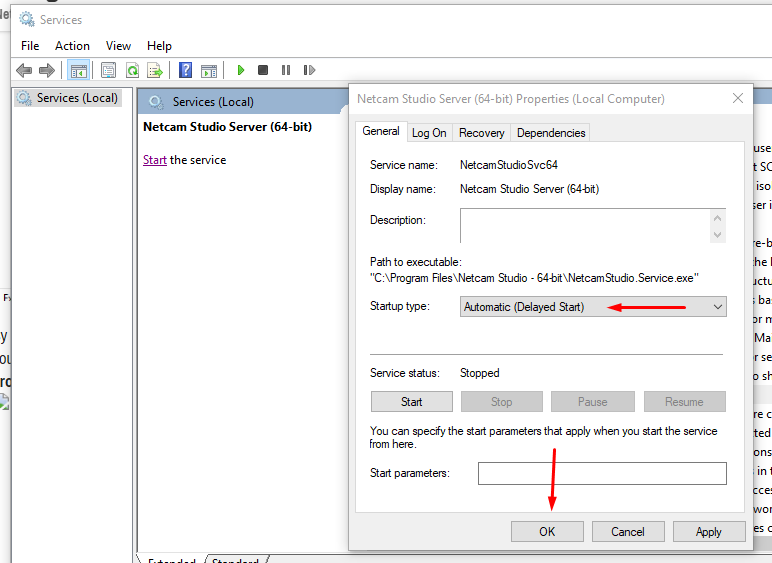Click the Display name value in Properties
Viewport: 772px width, 563px height.
coord(529,189)
